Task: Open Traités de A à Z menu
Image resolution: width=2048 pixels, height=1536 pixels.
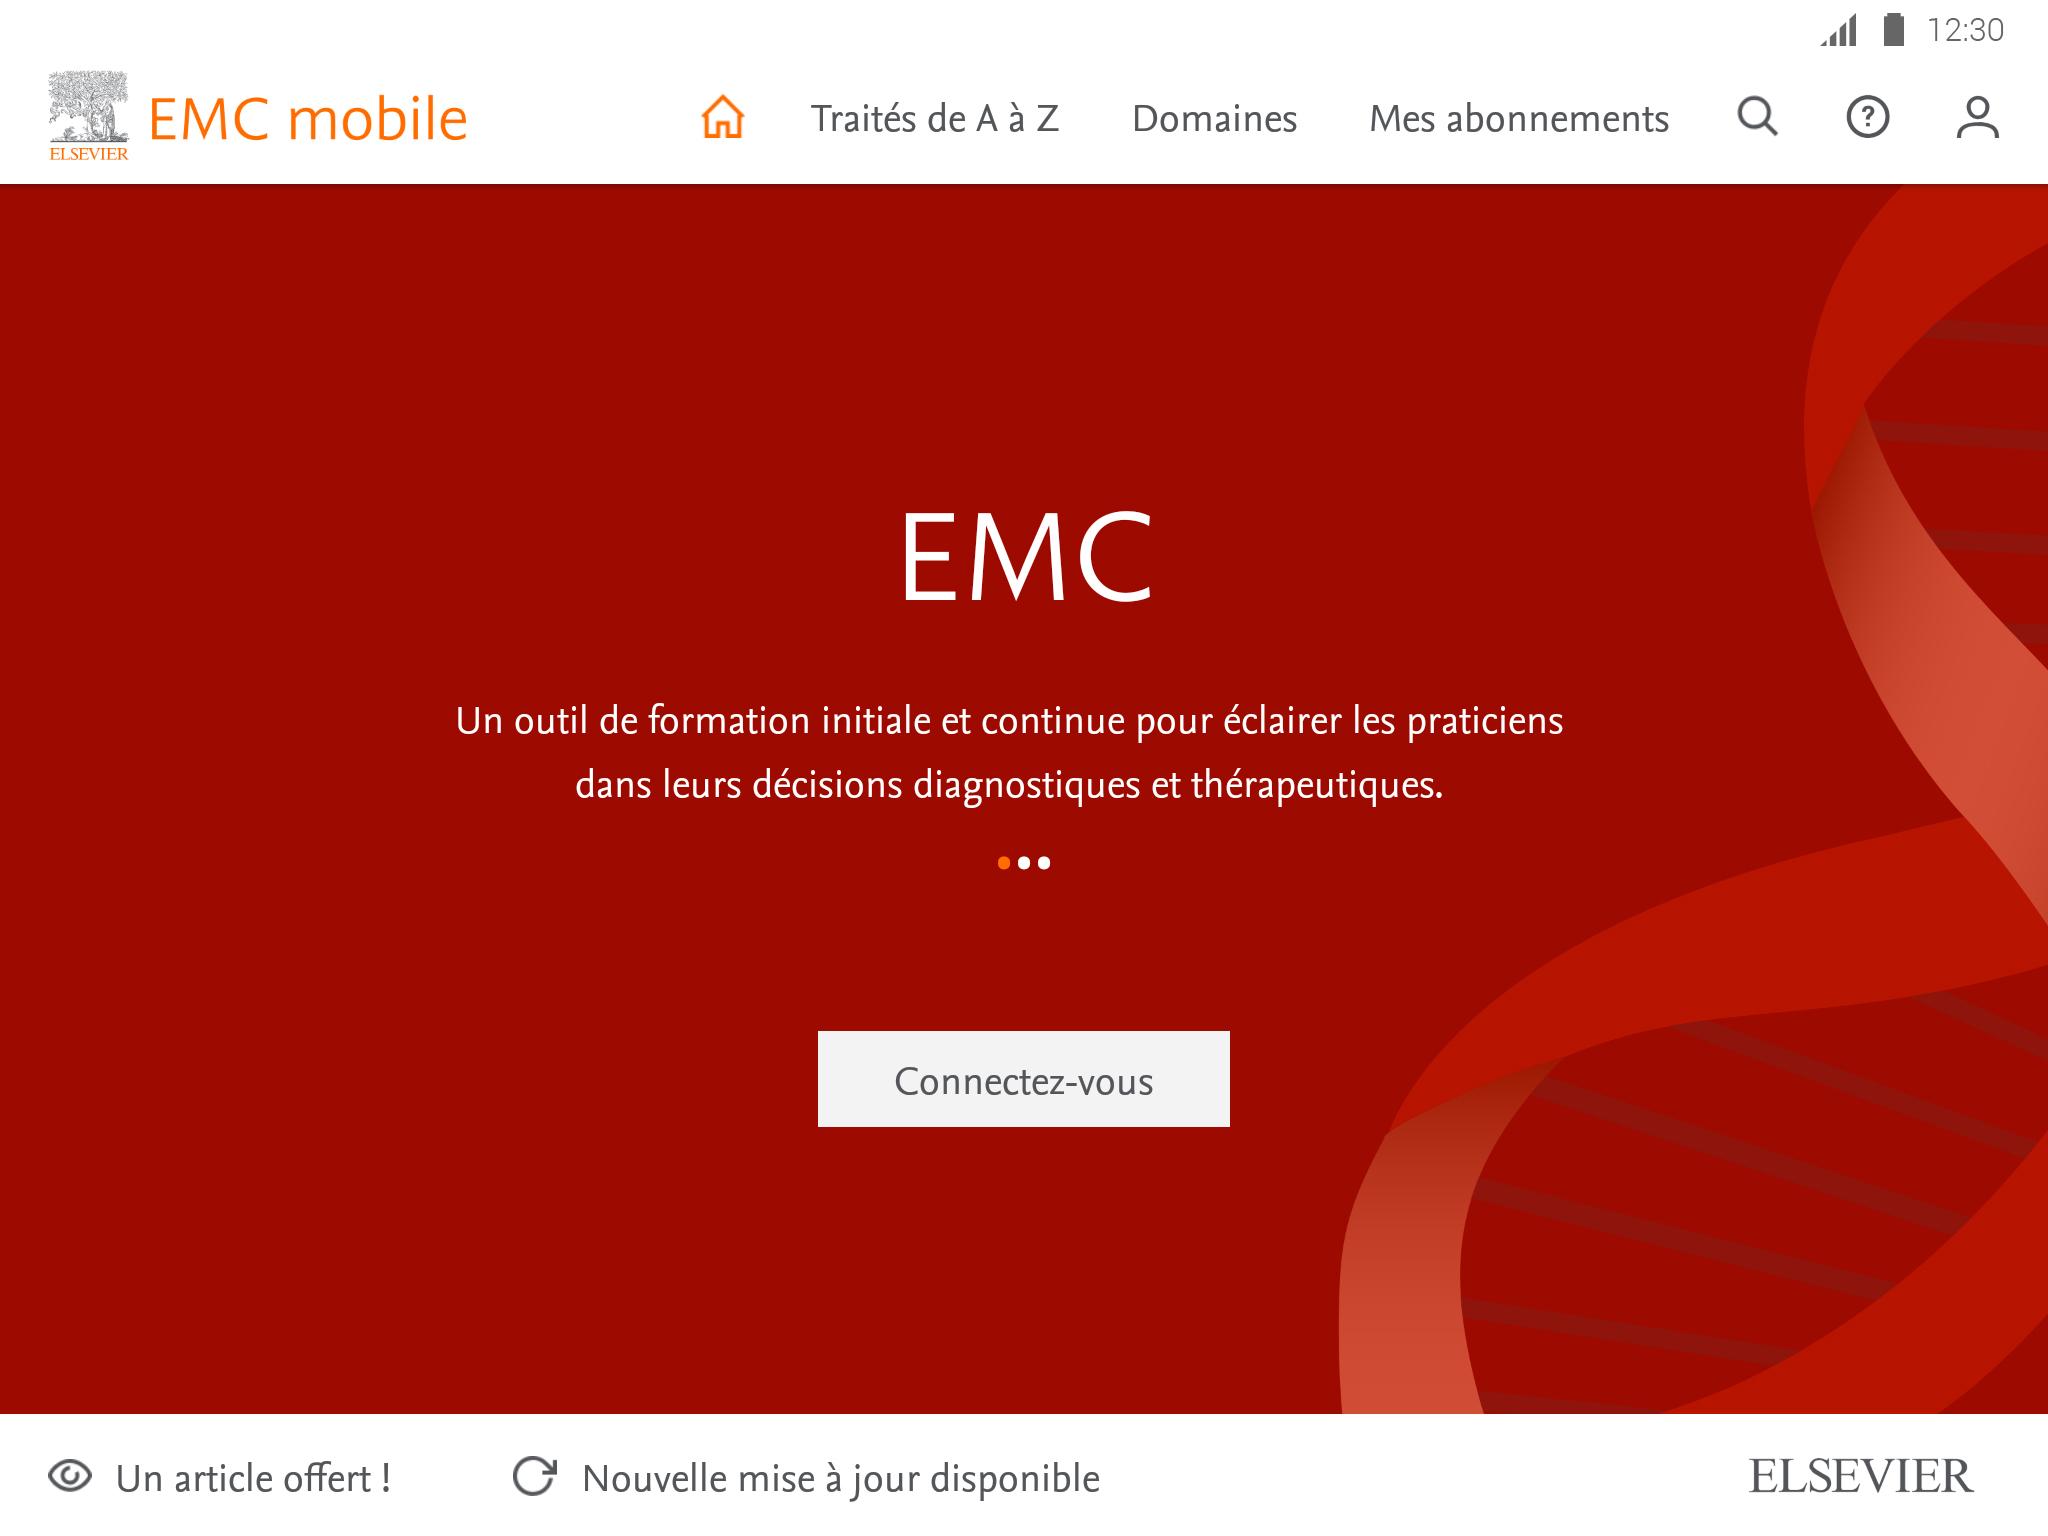Action: [934, 118]
